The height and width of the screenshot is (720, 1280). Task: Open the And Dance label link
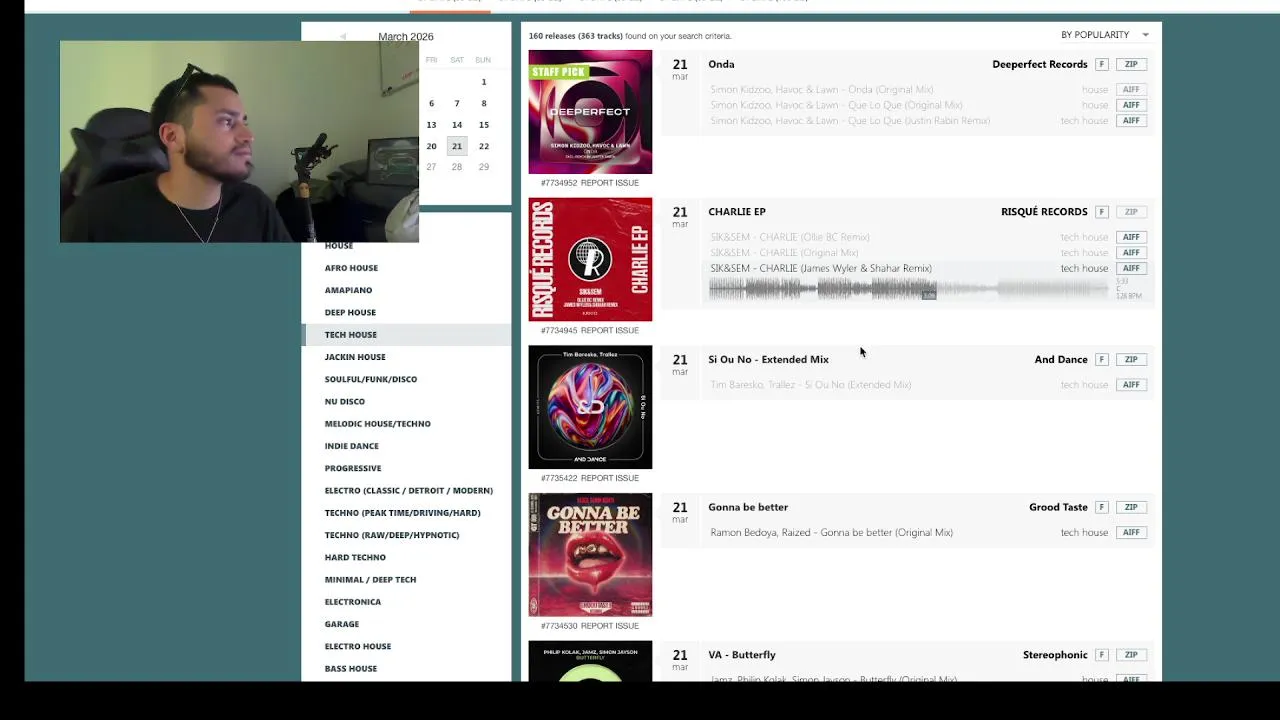click(x=1061, y=360)
